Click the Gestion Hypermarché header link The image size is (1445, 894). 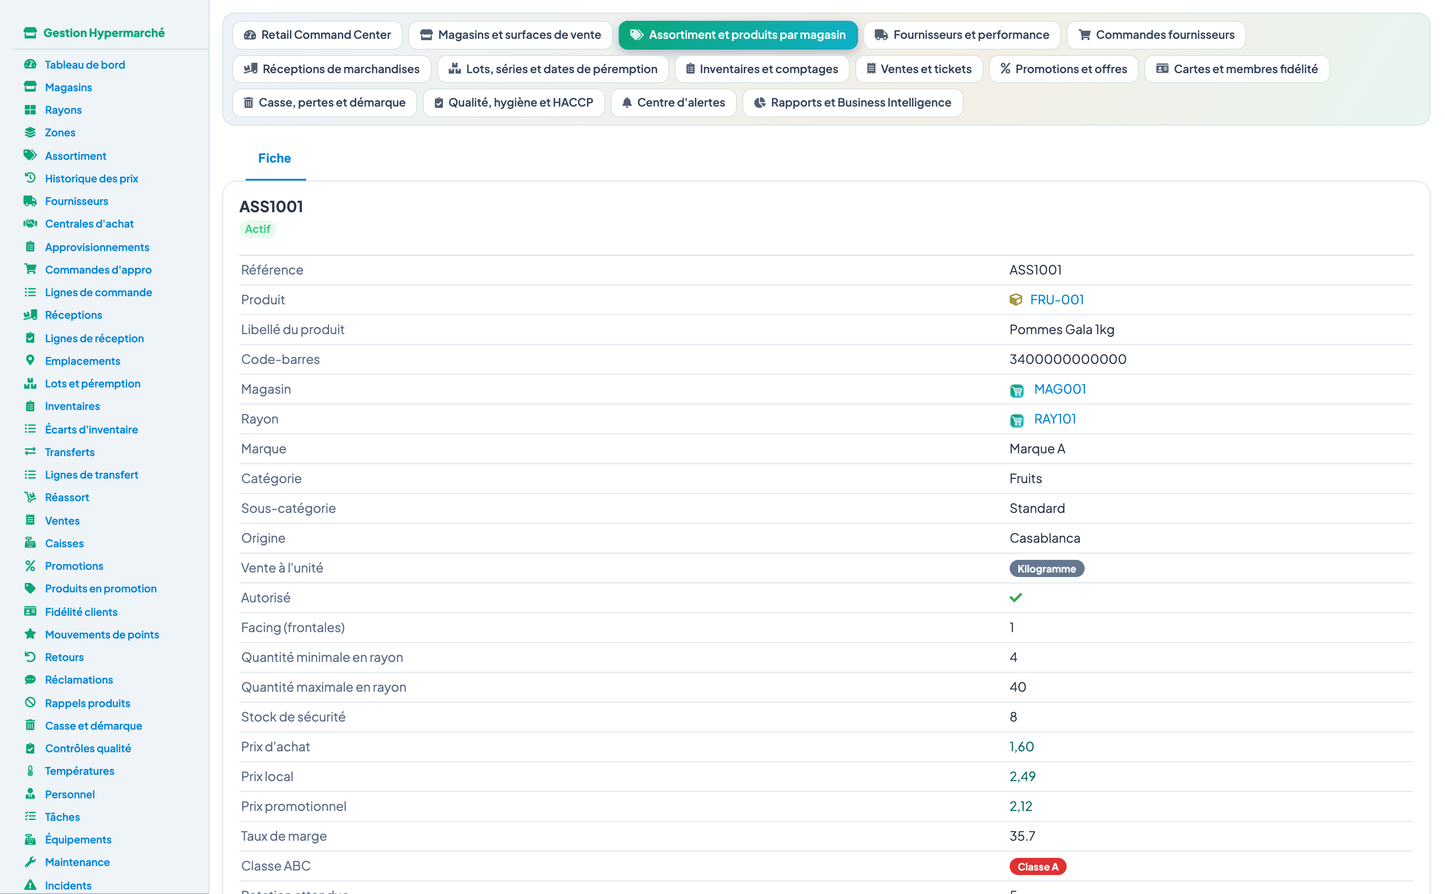[104, 33]
